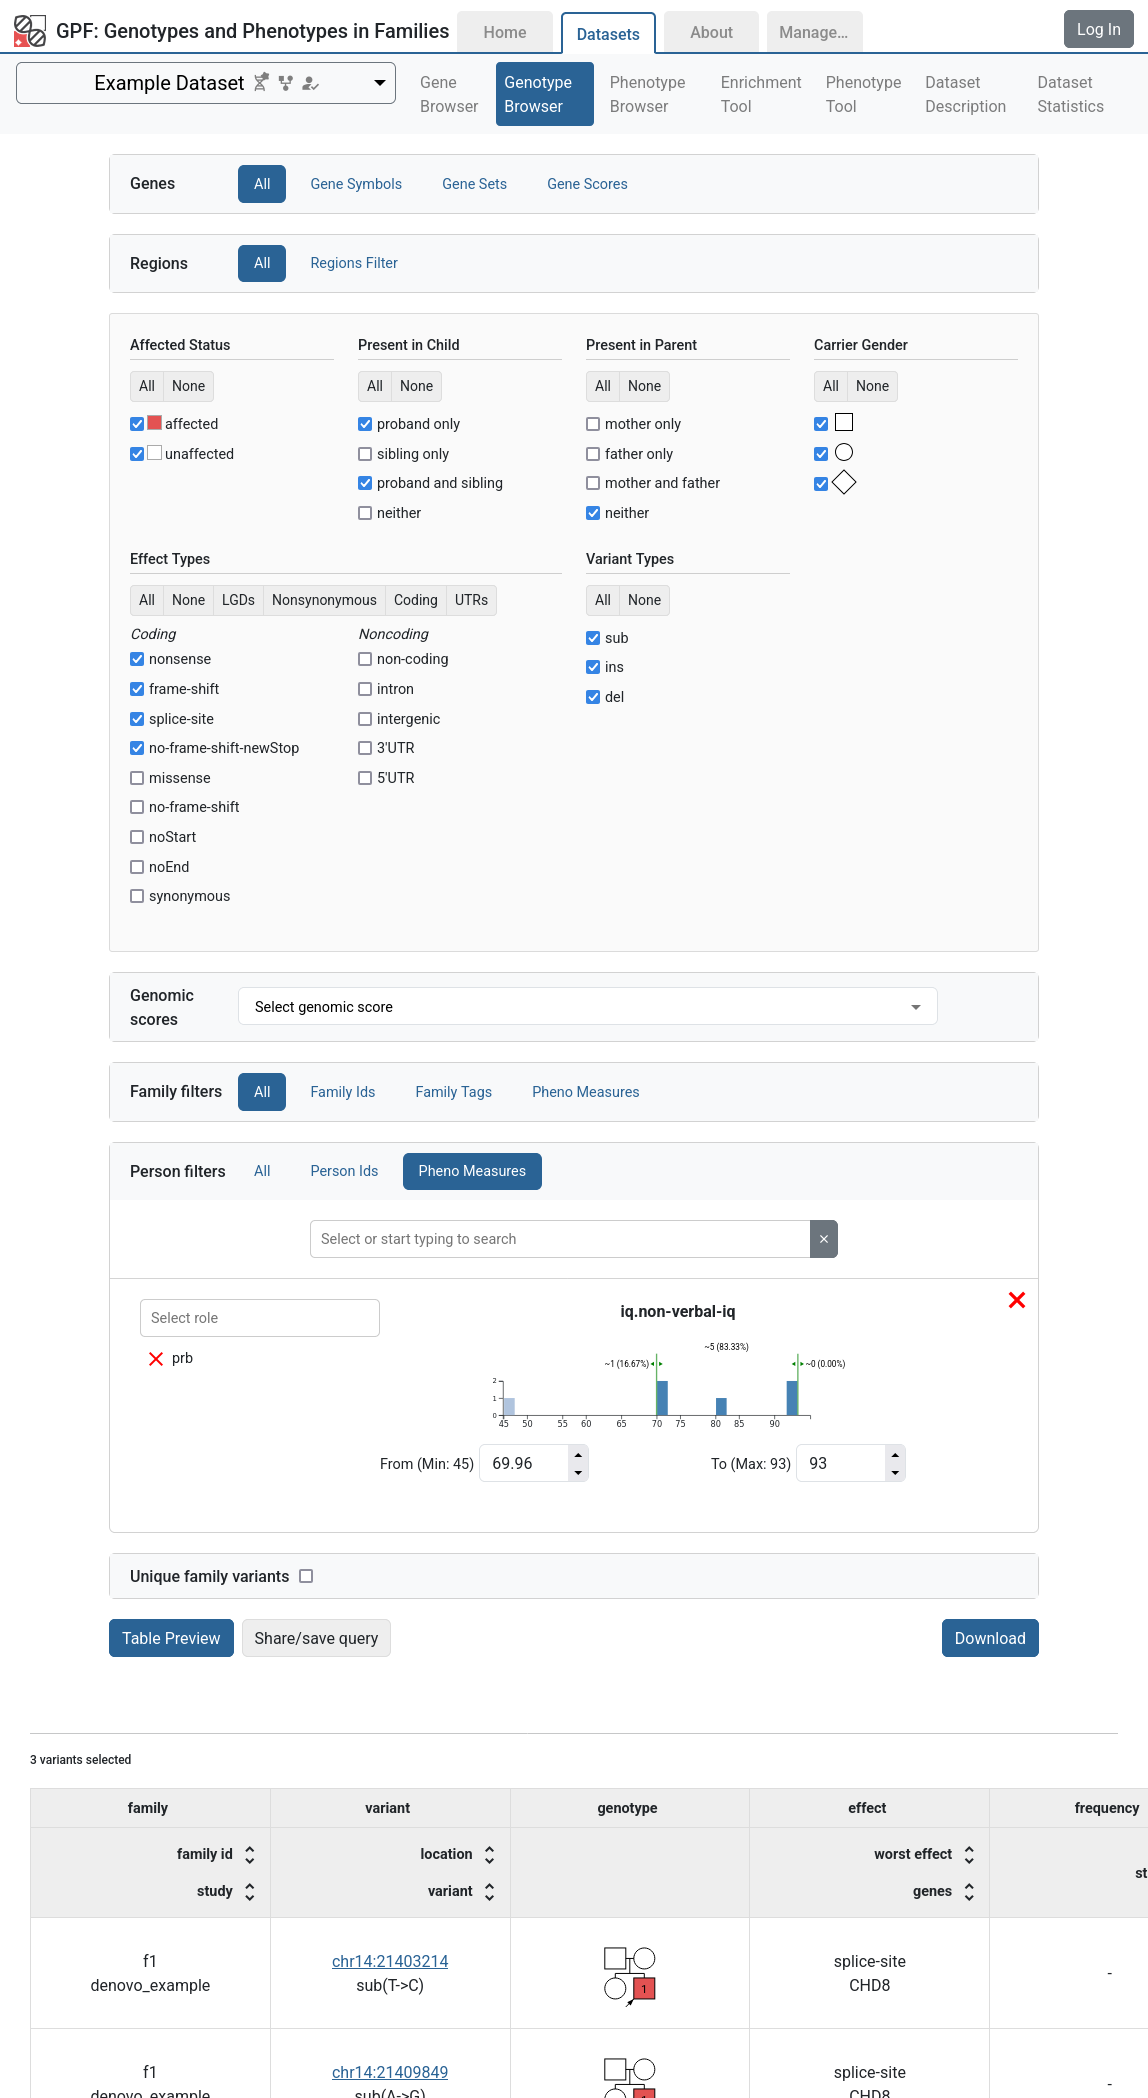Viewport: 1148px width, 2098px height.
Task: Select LGDs effect type preset
Action: click(238, 600)
